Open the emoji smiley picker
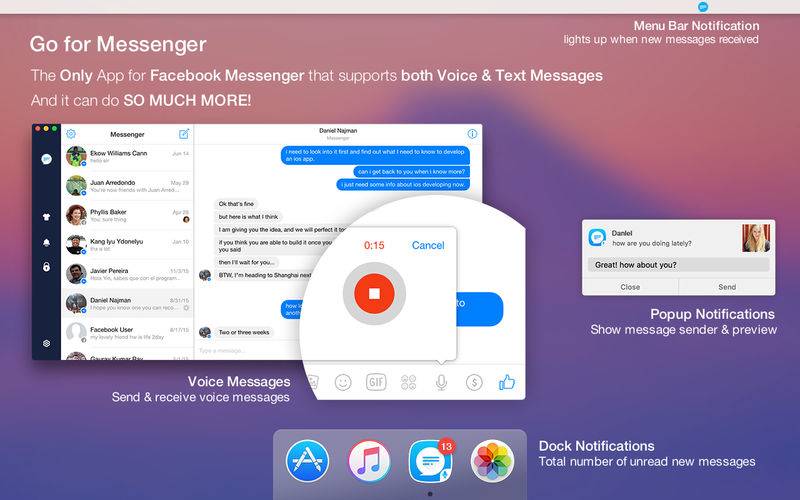 click(x=343, y=382)
